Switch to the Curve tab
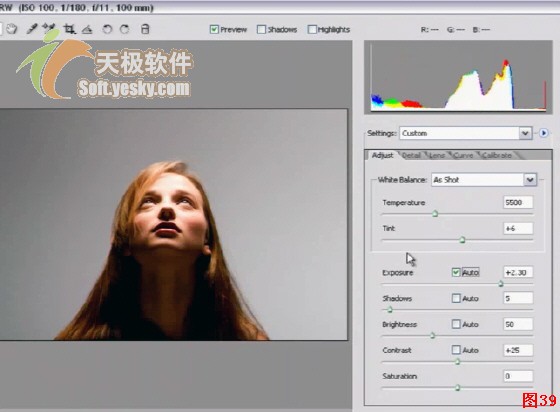Viewport: 560px width, 412px height. [x=463, y=155]
